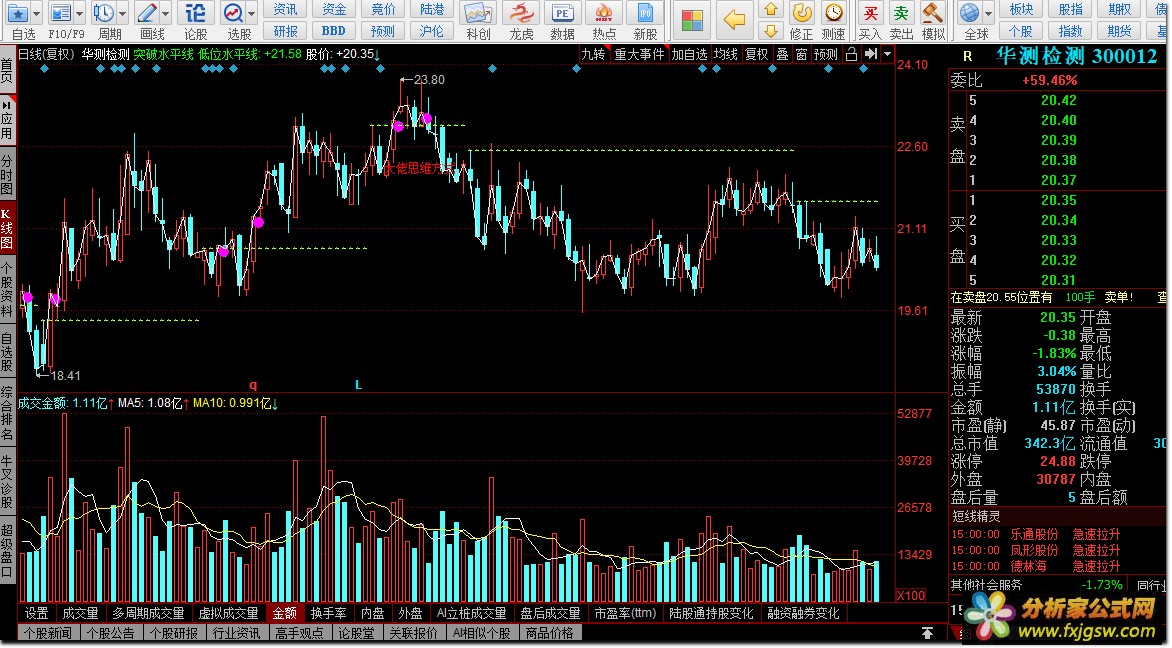
Task: Expand the 自选 dropdown arrow
Action: (x=37, y=13)
